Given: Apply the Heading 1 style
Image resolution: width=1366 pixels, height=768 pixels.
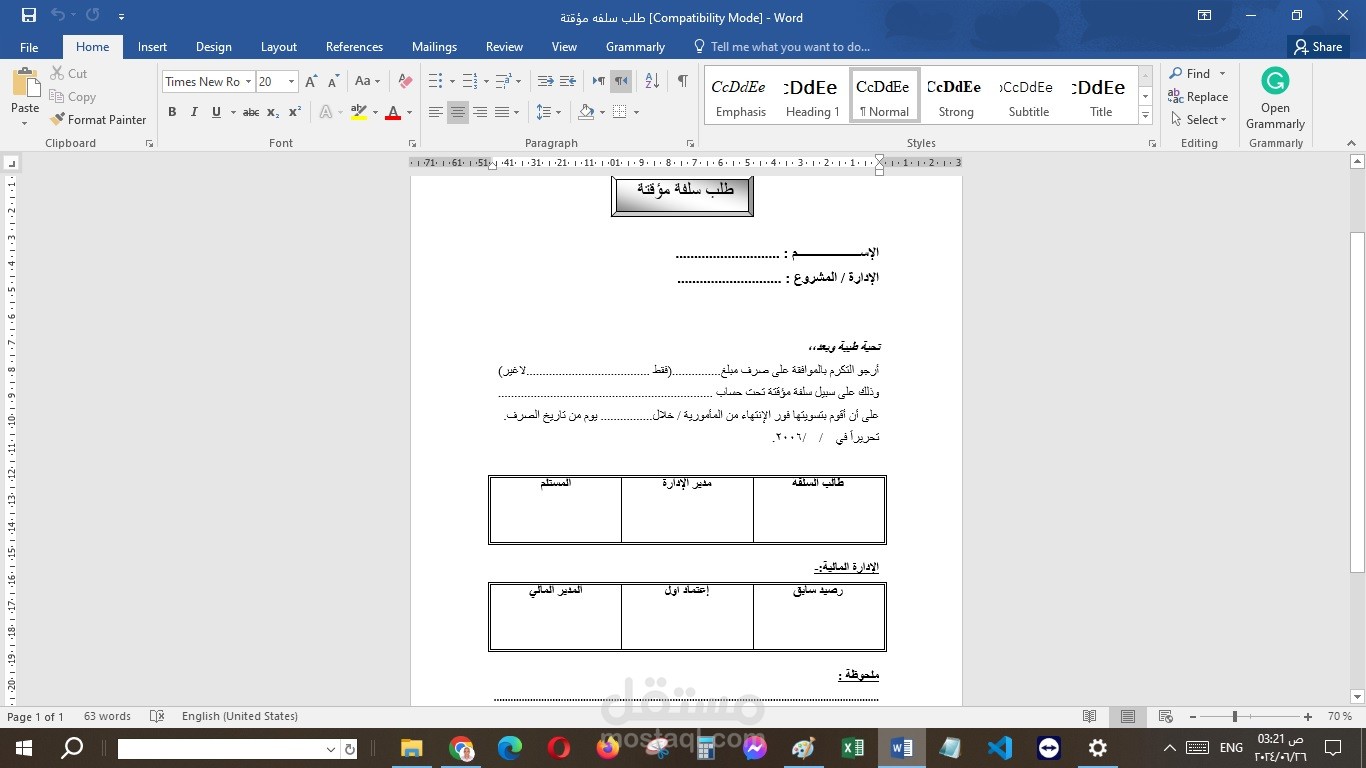Looking at the screenshot, I should click(x=812, y=97).
